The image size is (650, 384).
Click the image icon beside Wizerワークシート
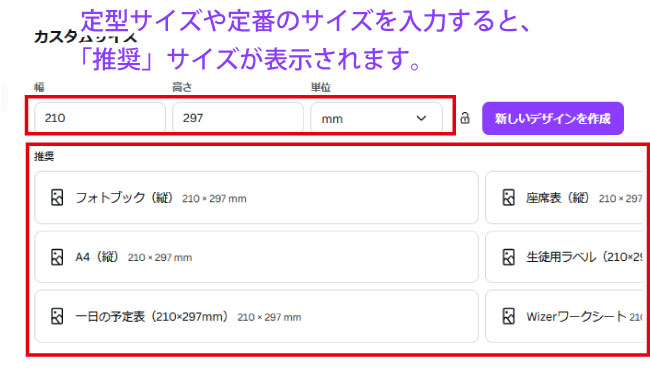[509, 316]
